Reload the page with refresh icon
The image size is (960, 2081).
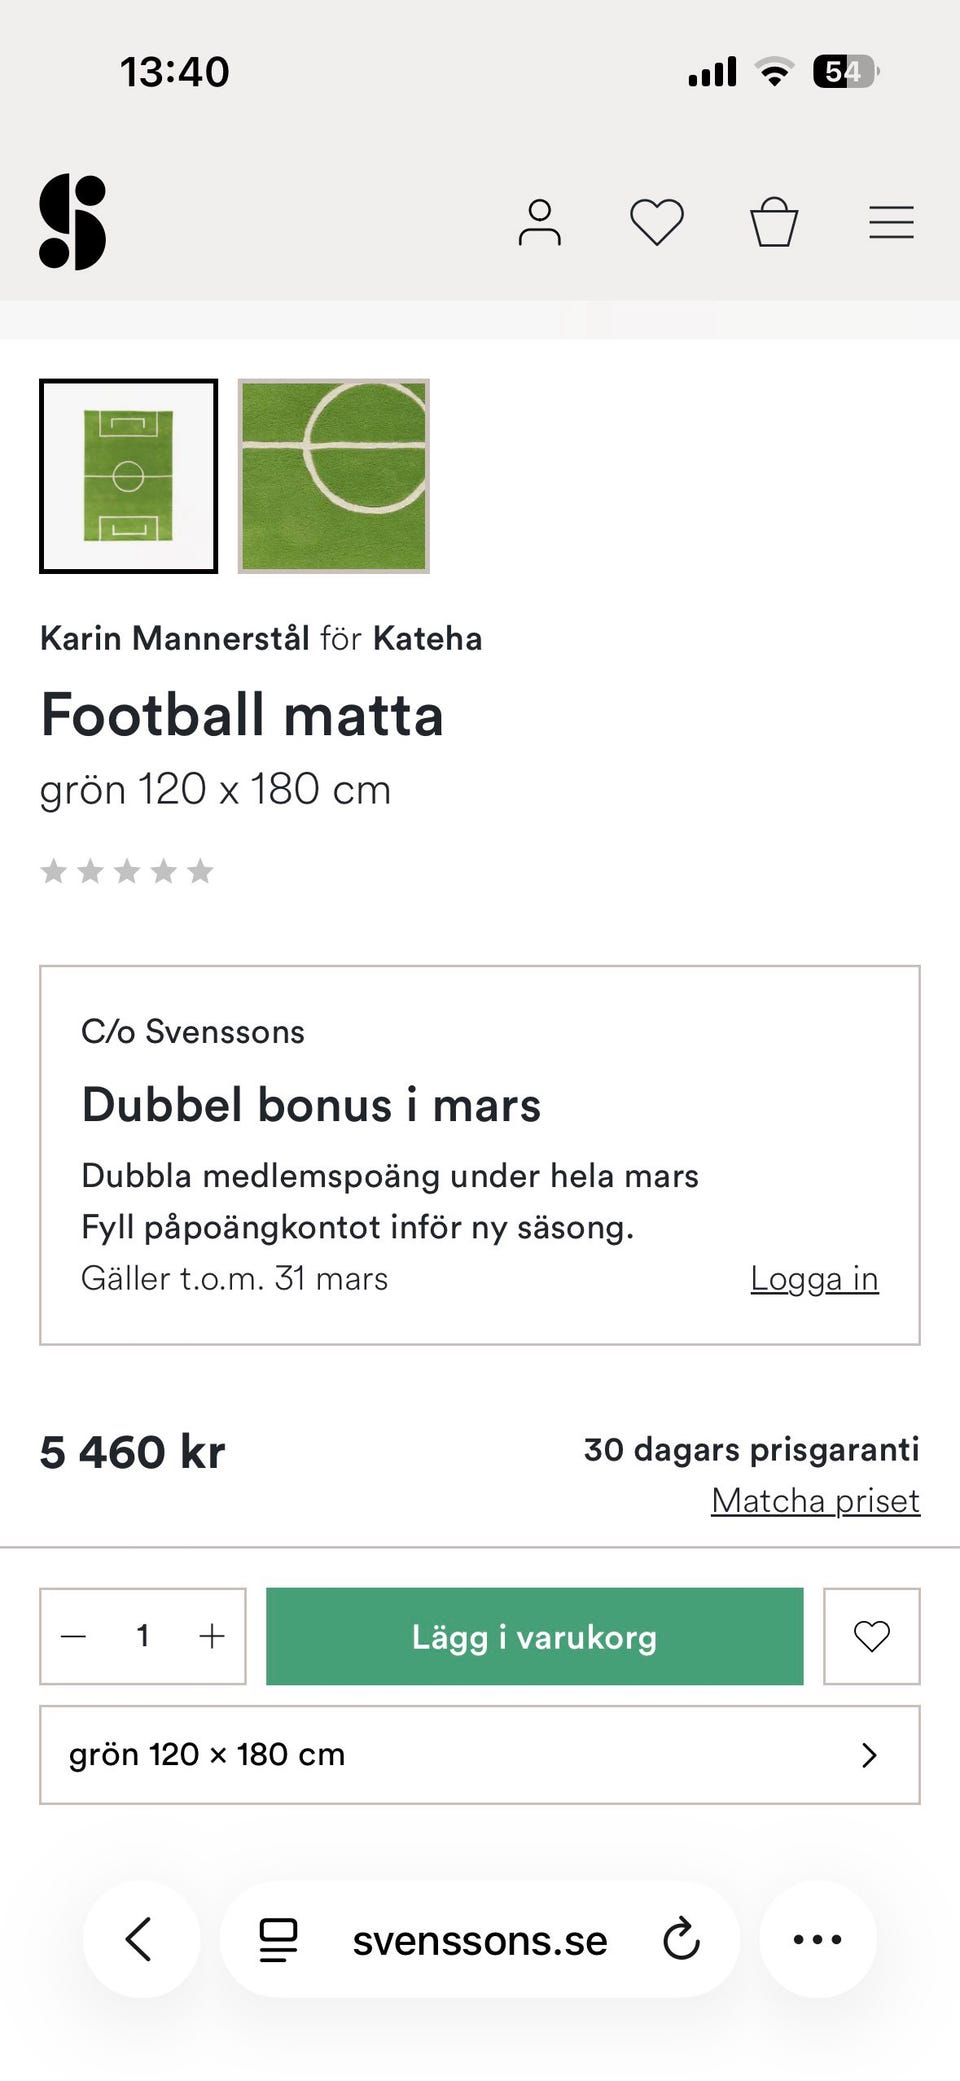681,1940
